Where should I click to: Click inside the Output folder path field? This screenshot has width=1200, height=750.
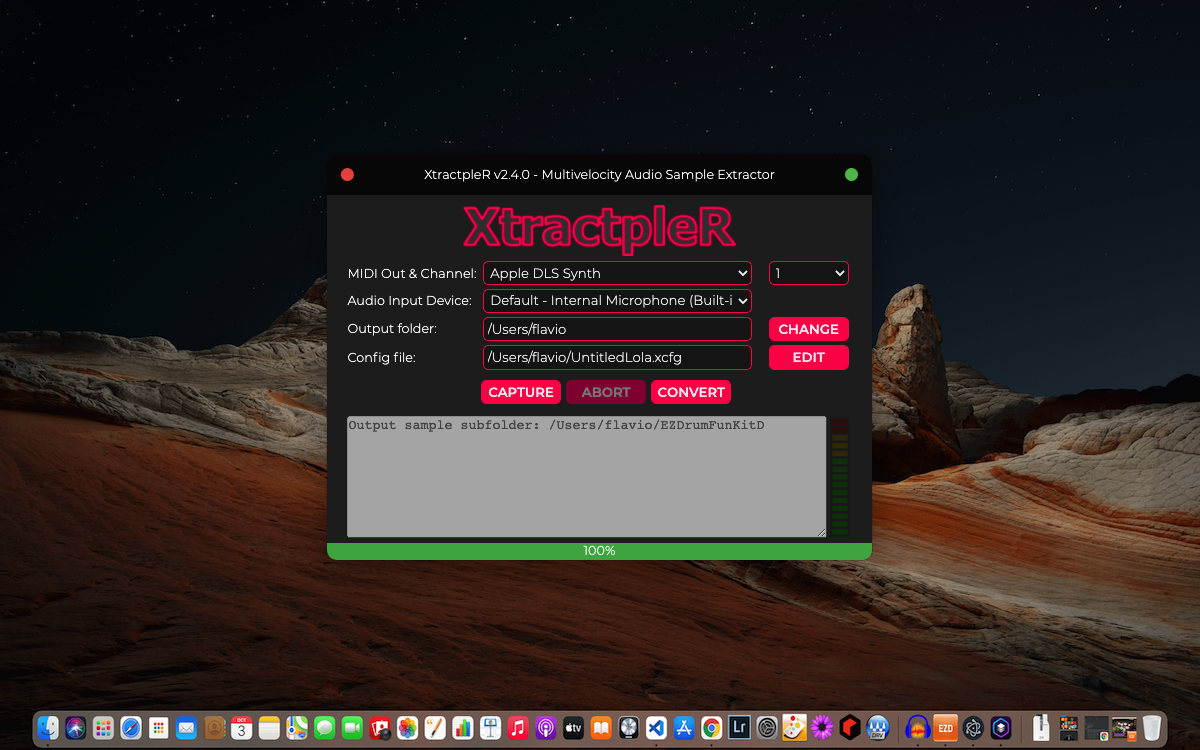[x=617, y=328]
